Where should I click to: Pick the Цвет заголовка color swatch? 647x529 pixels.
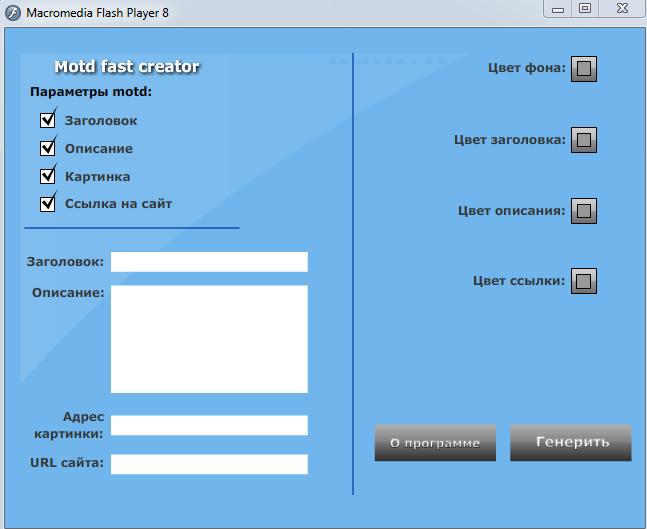pos(584,140)
